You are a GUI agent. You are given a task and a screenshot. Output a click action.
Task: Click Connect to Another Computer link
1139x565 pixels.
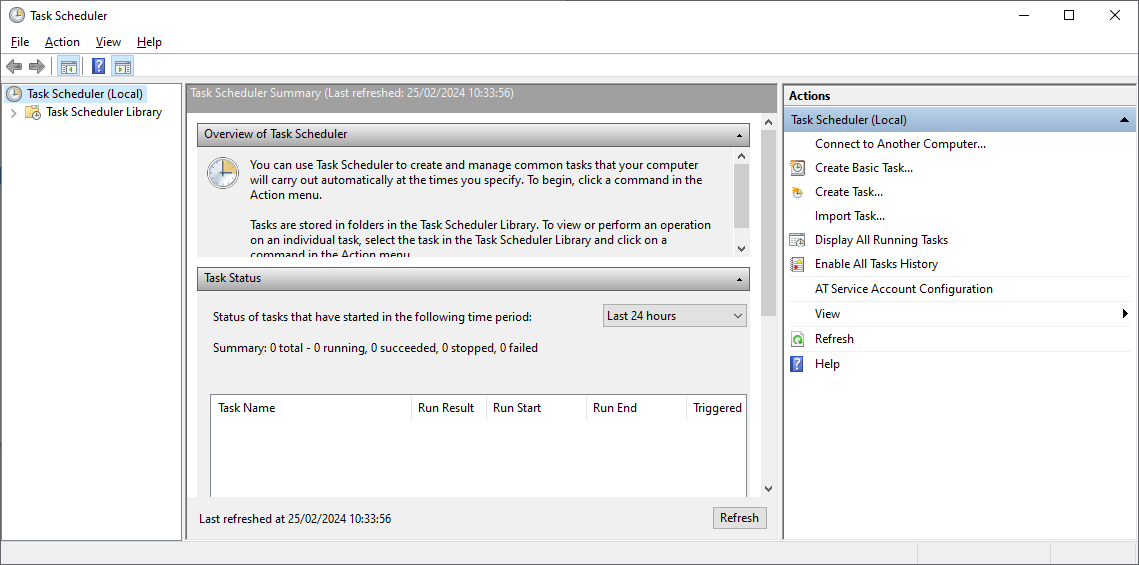pyautogui.click(x=900, y=144)
